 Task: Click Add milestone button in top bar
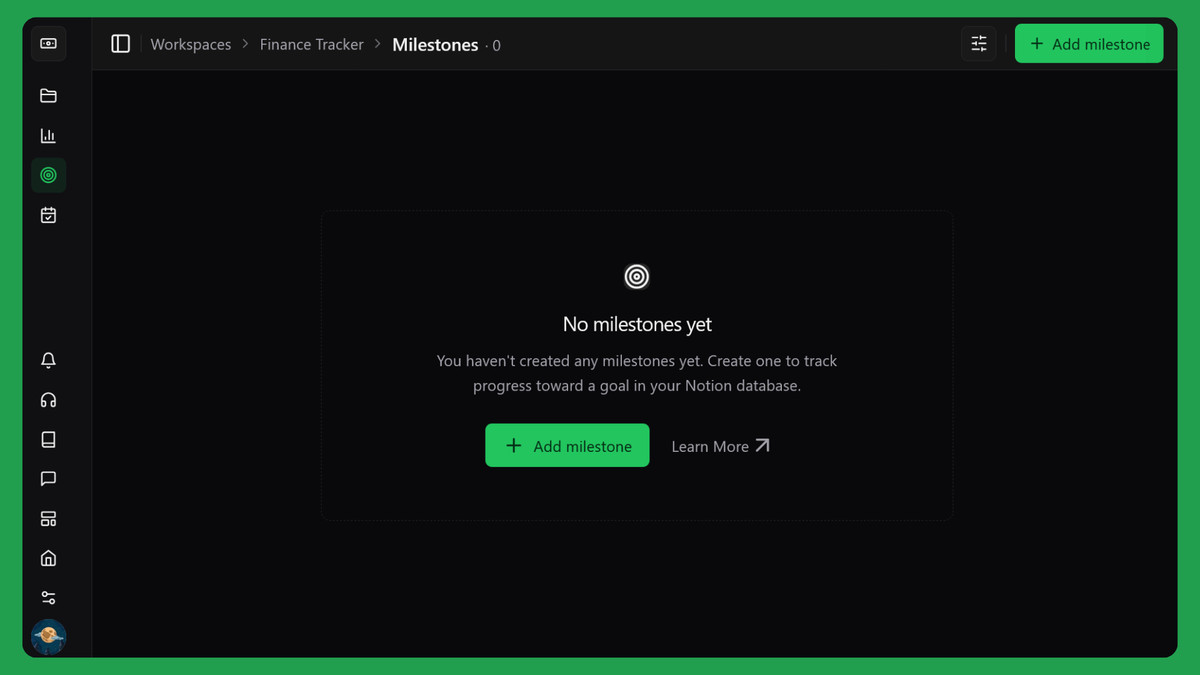pos(1089,44)
